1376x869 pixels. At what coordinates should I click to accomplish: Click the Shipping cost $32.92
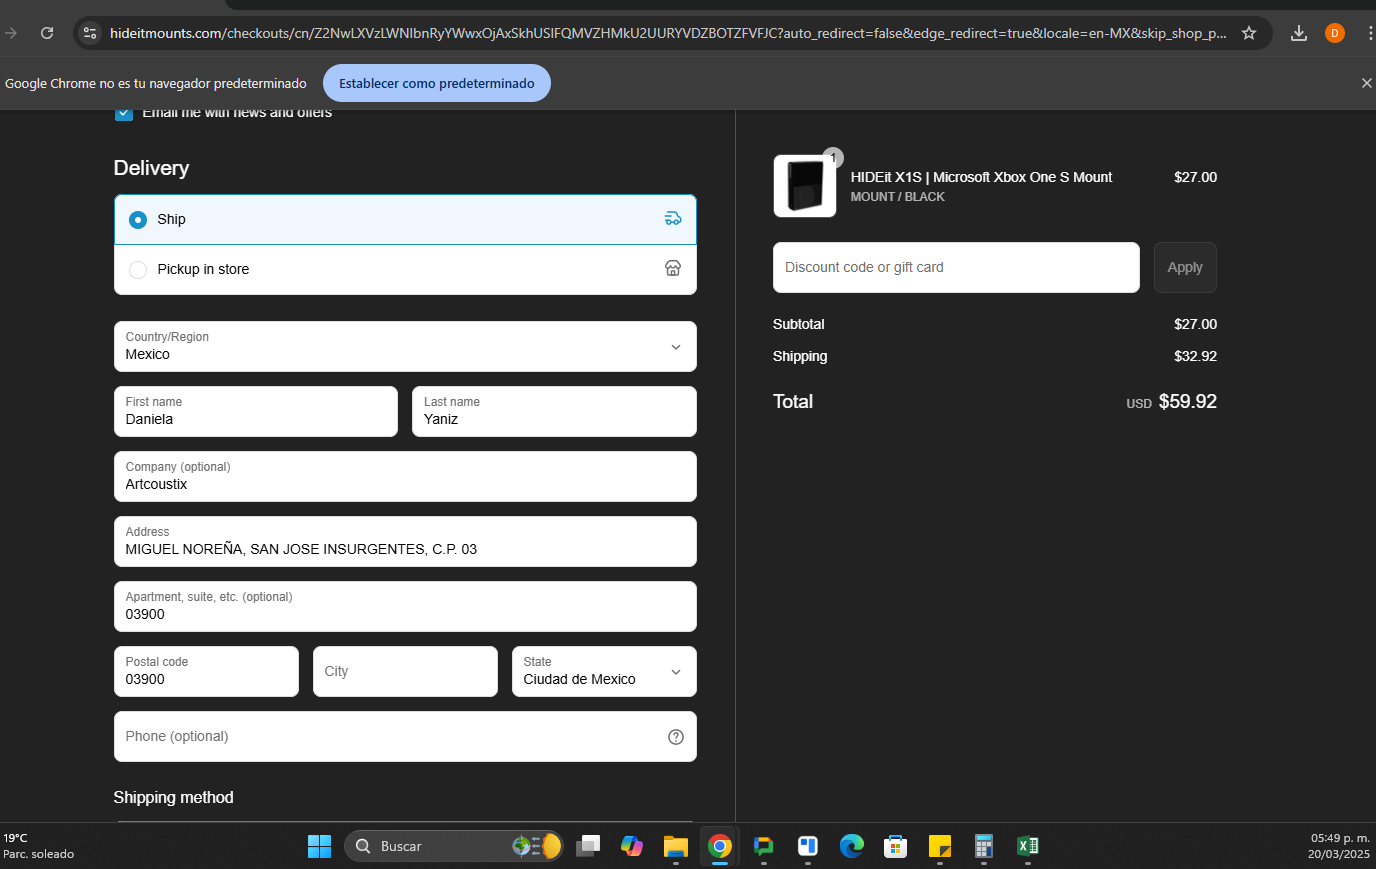tap(1195, 356)
